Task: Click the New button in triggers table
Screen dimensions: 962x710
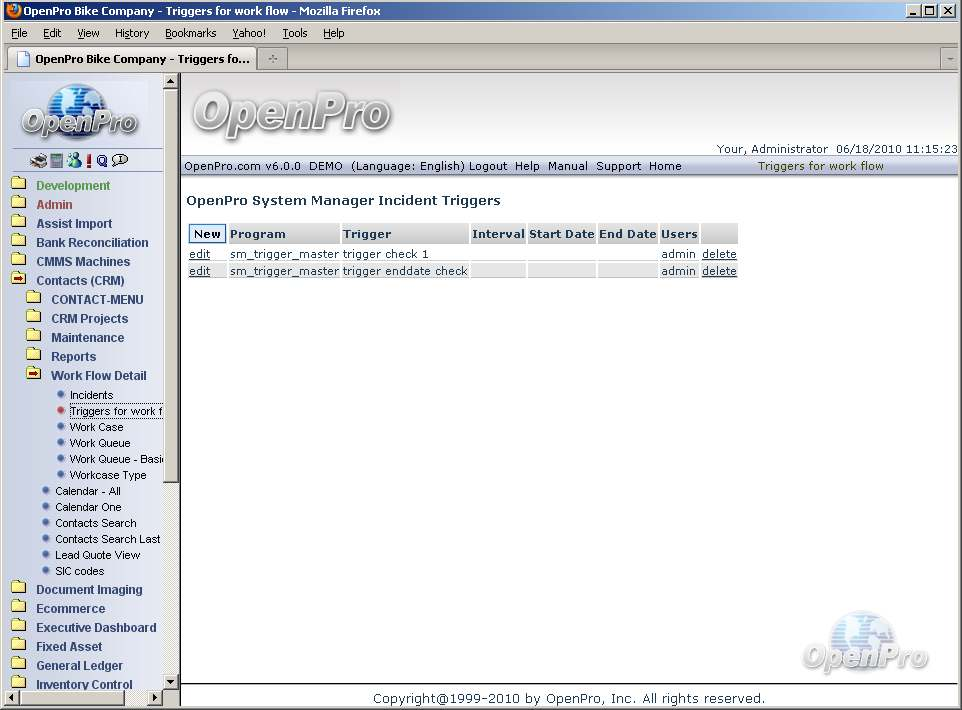Action: coord(207,234)
